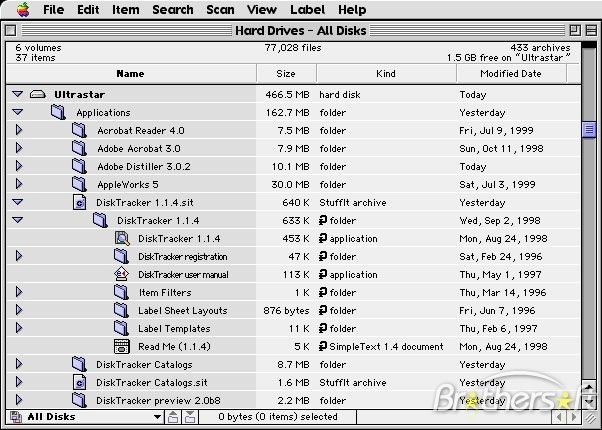
Task: Expand the Adobe Distiller 3.0.2 folder
Action: tap(18, 166)
